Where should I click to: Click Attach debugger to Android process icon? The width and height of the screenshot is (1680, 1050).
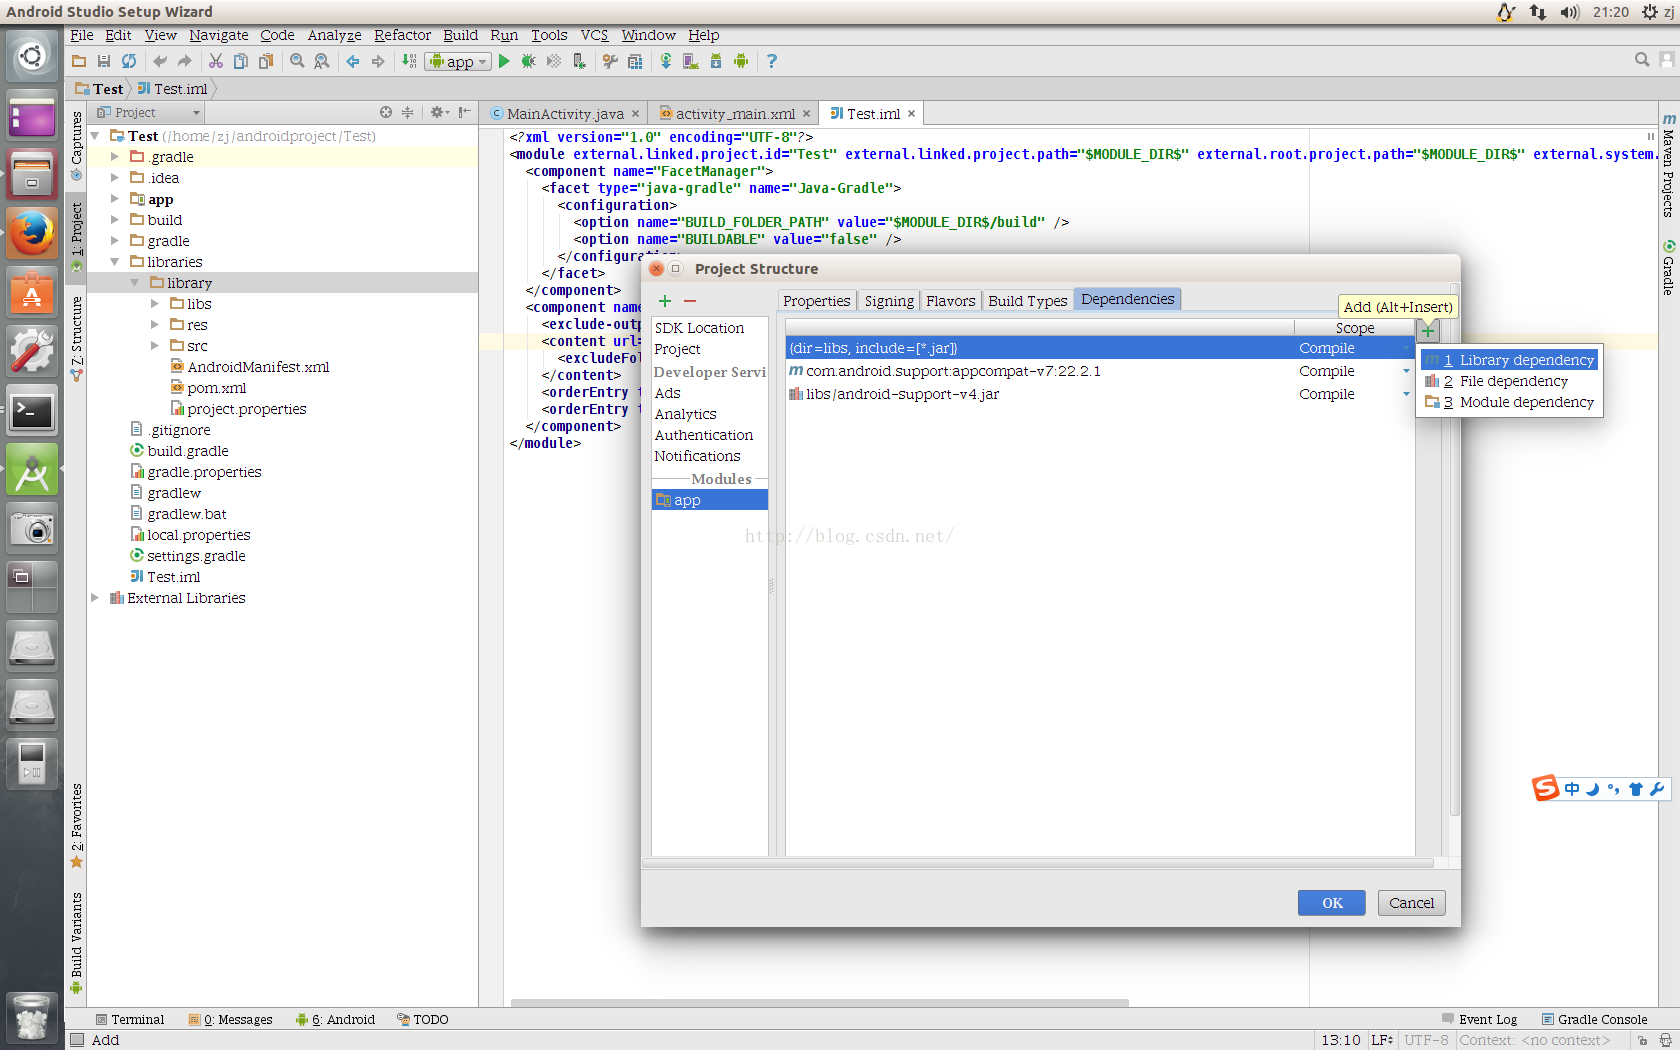tap(579, 61)
